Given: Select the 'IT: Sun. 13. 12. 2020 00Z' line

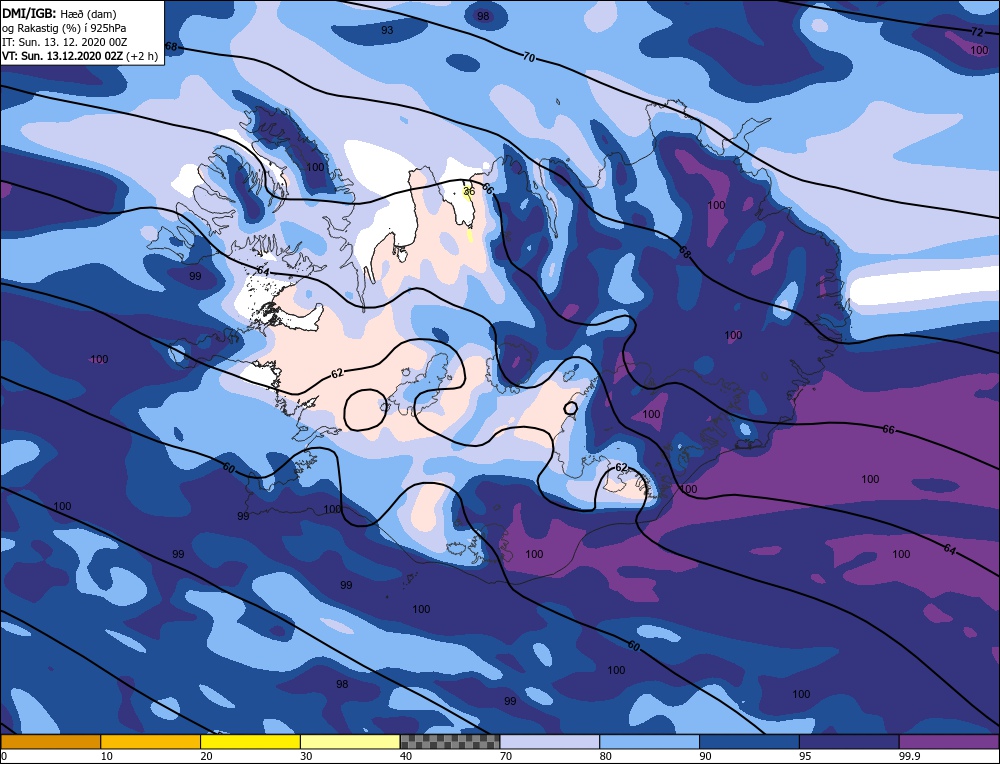Looking at the screenshot, I should click(64, 42).
